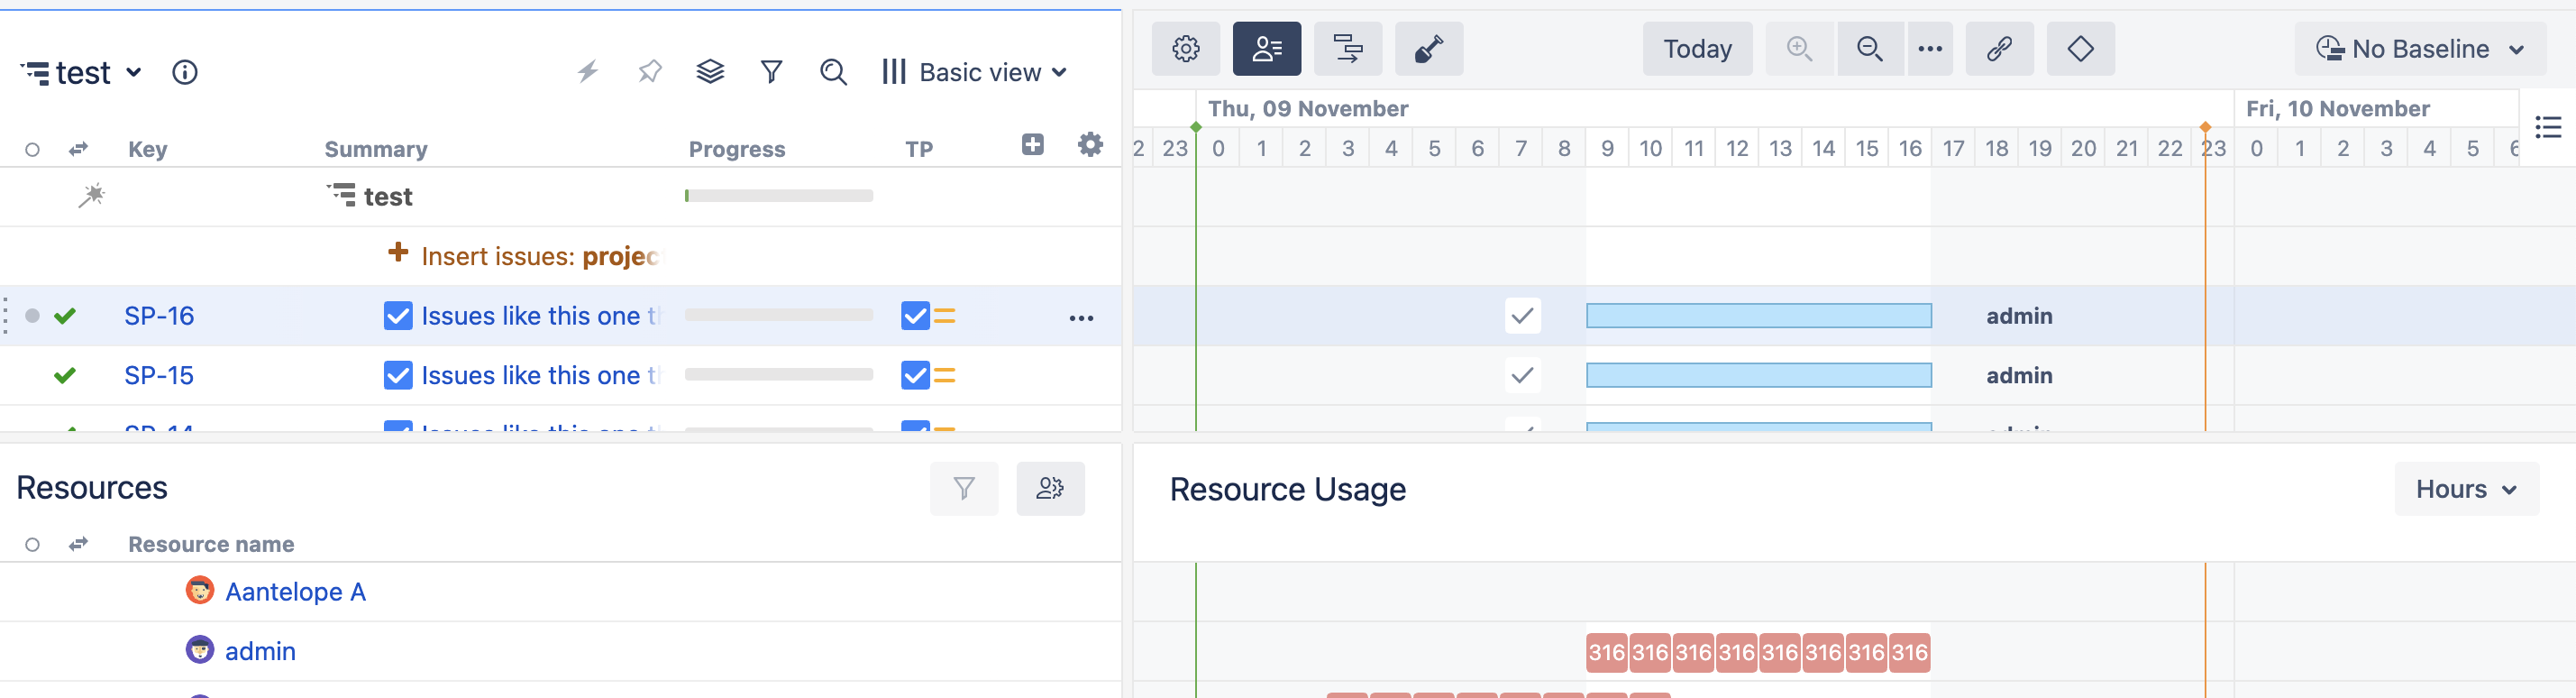This screenshot has height=698, width=2576.
Task: Open the Hours unit dropdown
Action: (x=2465, y=489)
